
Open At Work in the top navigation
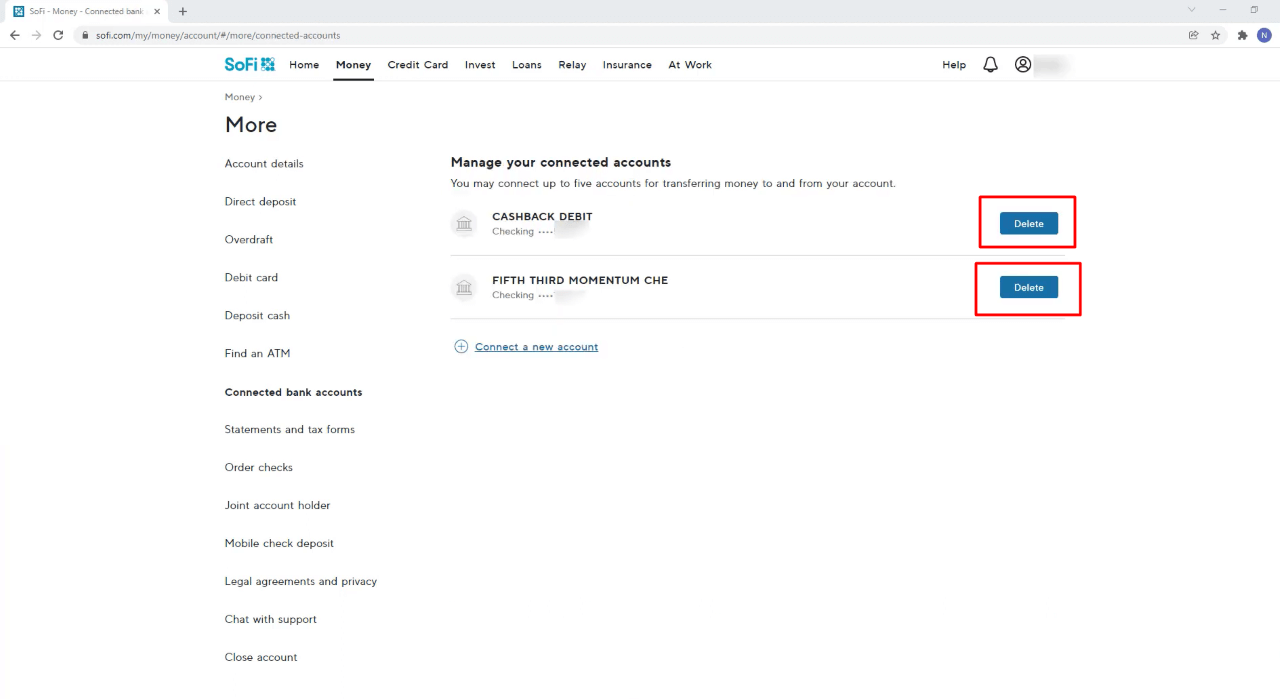(690, 65)
